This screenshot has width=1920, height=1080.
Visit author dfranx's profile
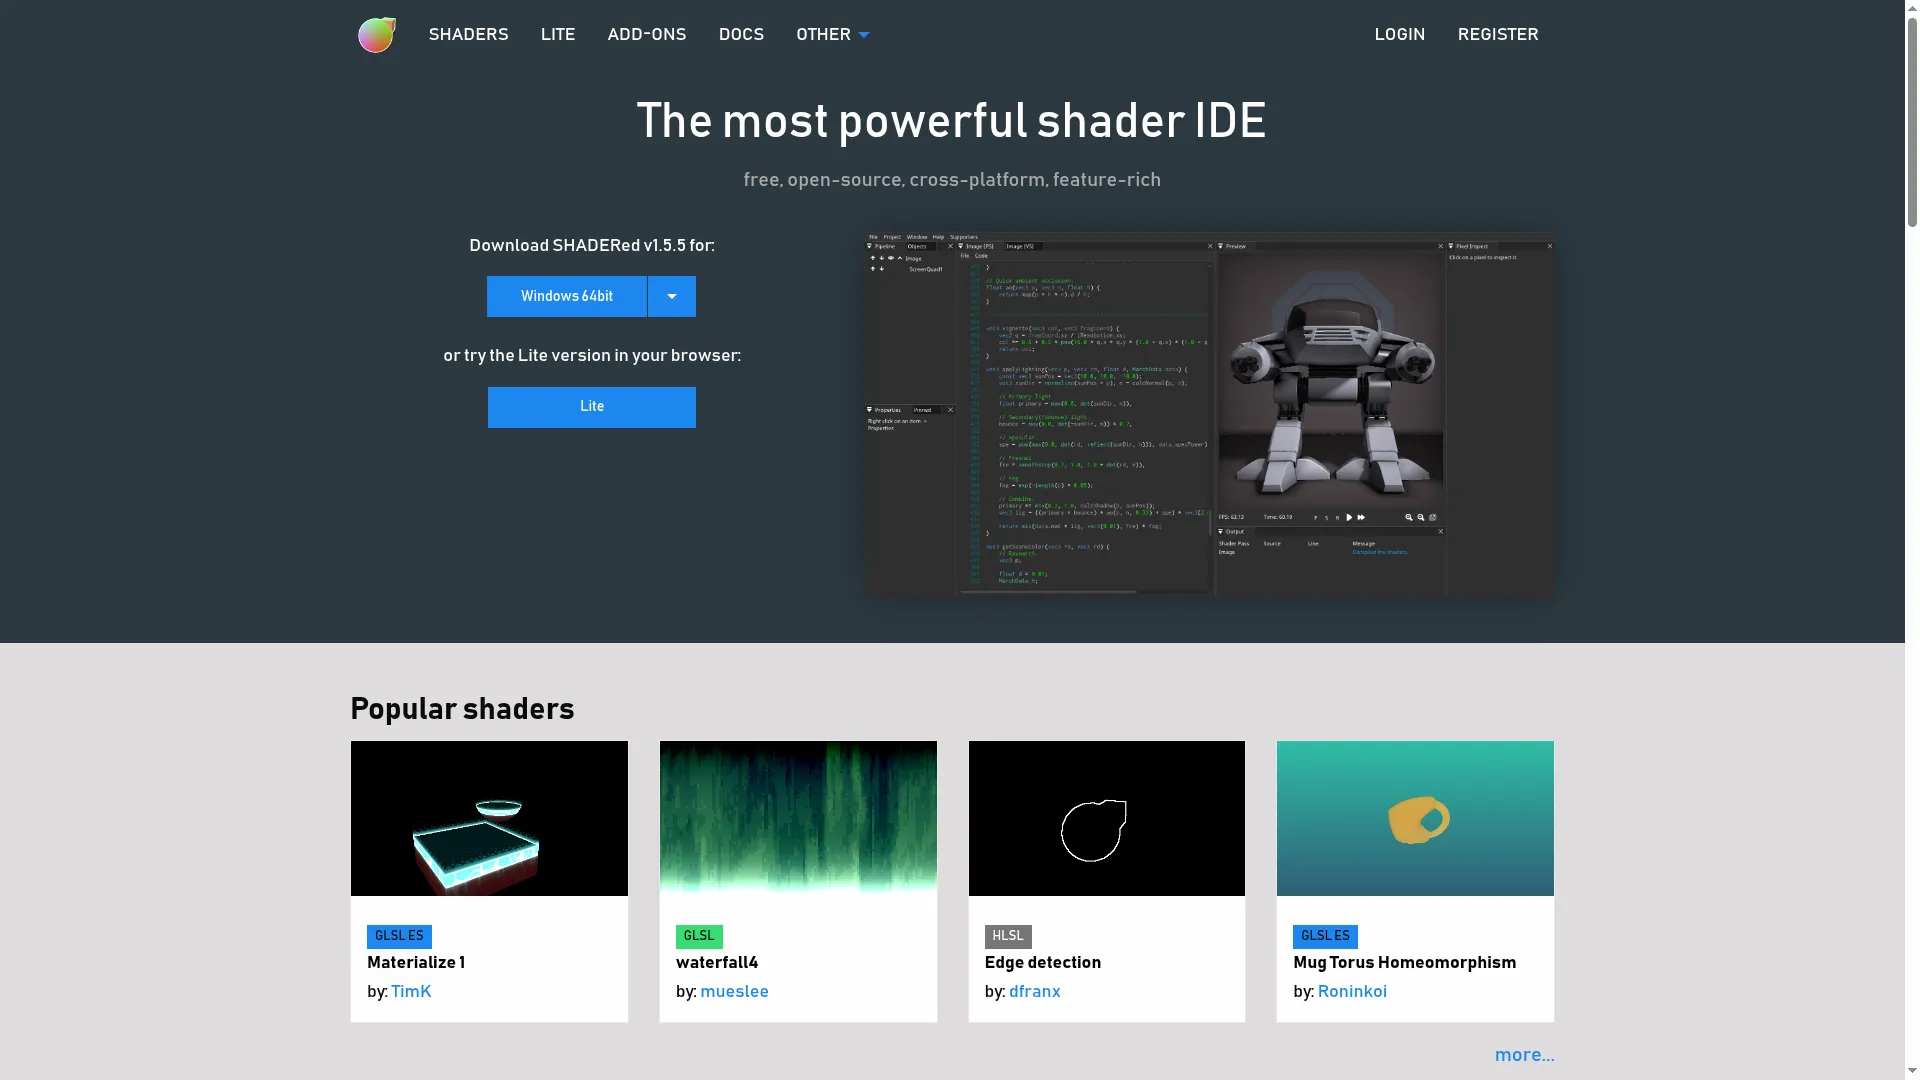pyautogui.click(x=1034, y=992)
